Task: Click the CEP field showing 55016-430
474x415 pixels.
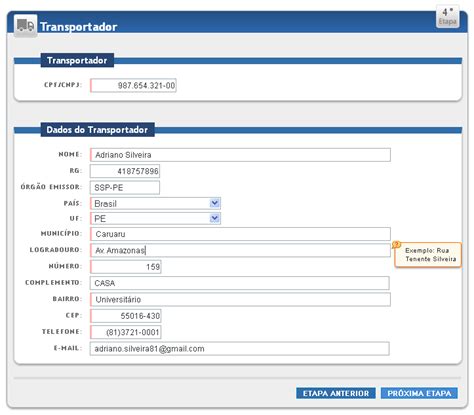Action: [126, 316]
